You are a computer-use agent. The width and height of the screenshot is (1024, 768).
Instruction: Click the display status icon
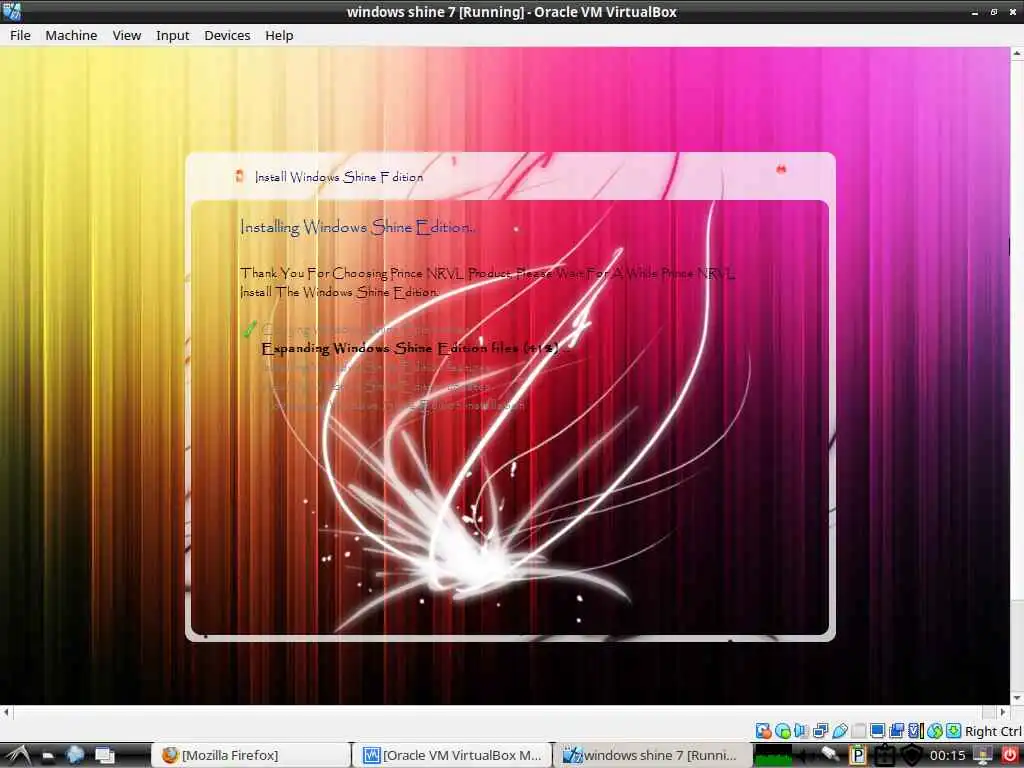tap(878, 731)
